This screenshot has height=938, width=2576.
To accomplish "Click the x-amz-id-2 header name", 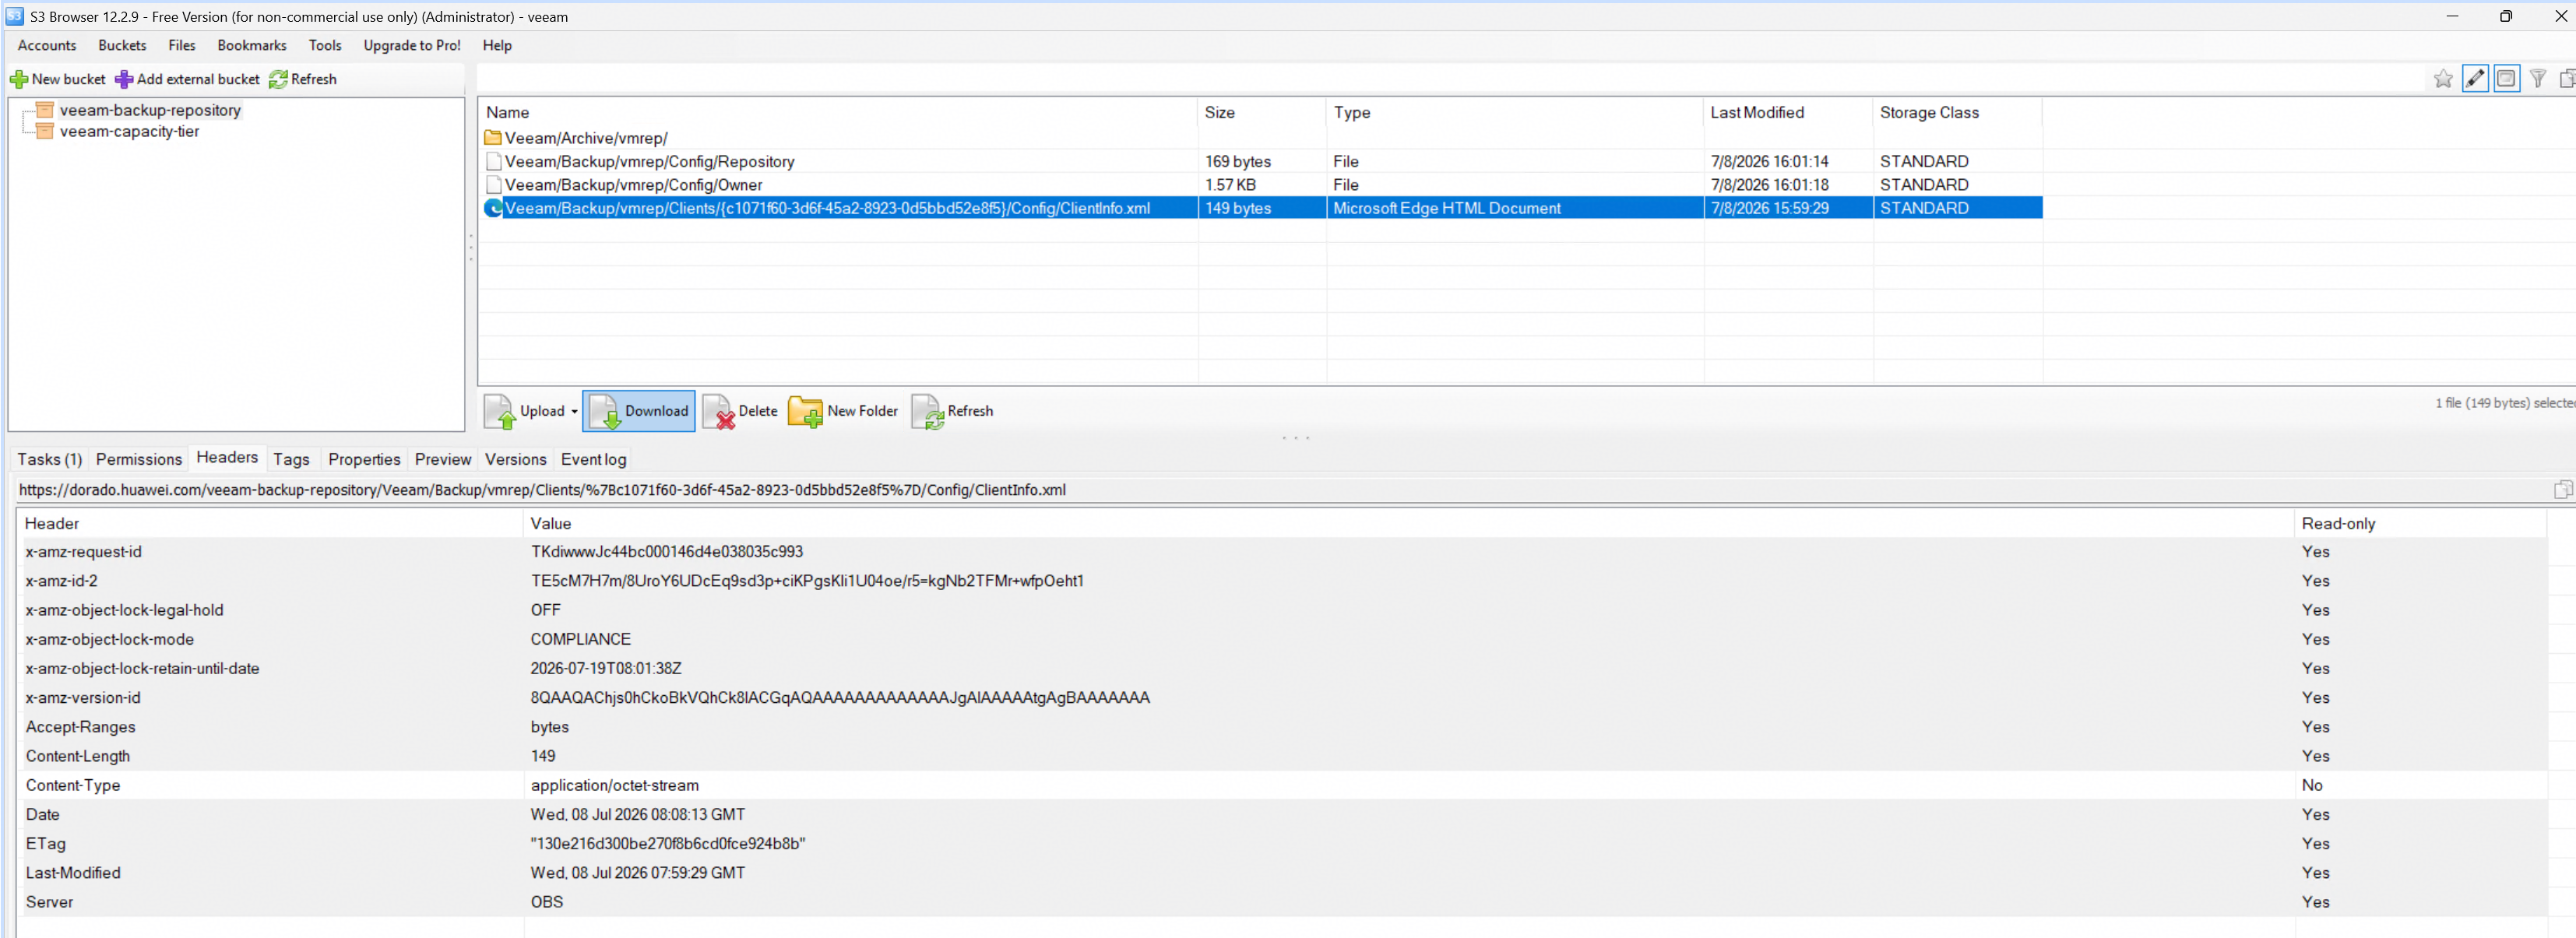I will (62, 581).
